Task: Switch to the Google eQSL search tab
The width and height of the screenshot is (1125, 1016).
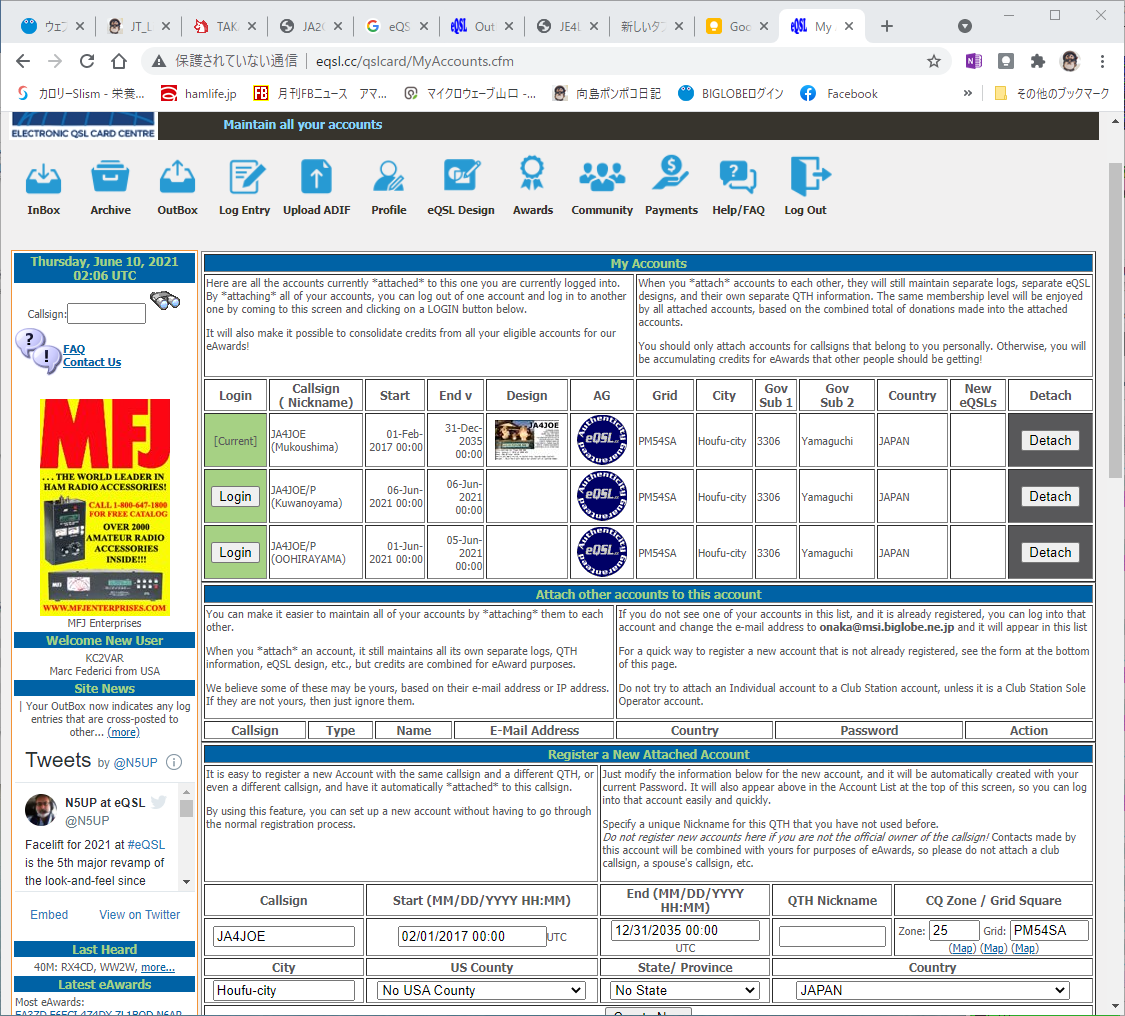Action: pos(397,27)
